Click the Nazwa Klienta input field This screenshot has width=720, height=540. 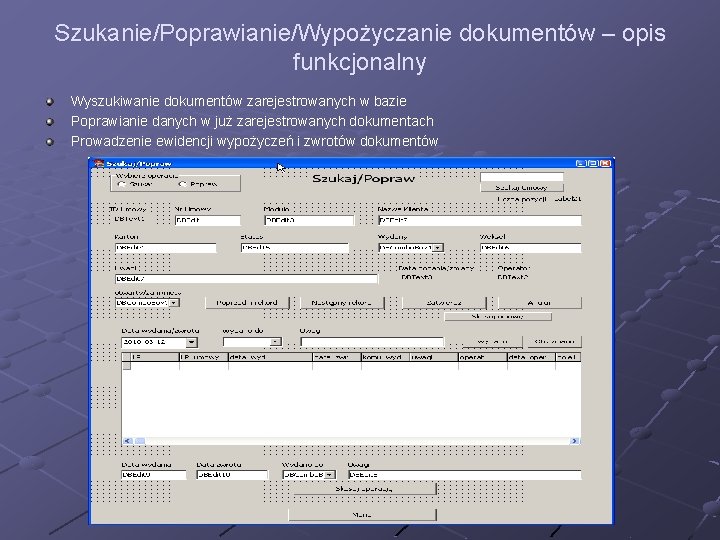[x=480, y=220]
